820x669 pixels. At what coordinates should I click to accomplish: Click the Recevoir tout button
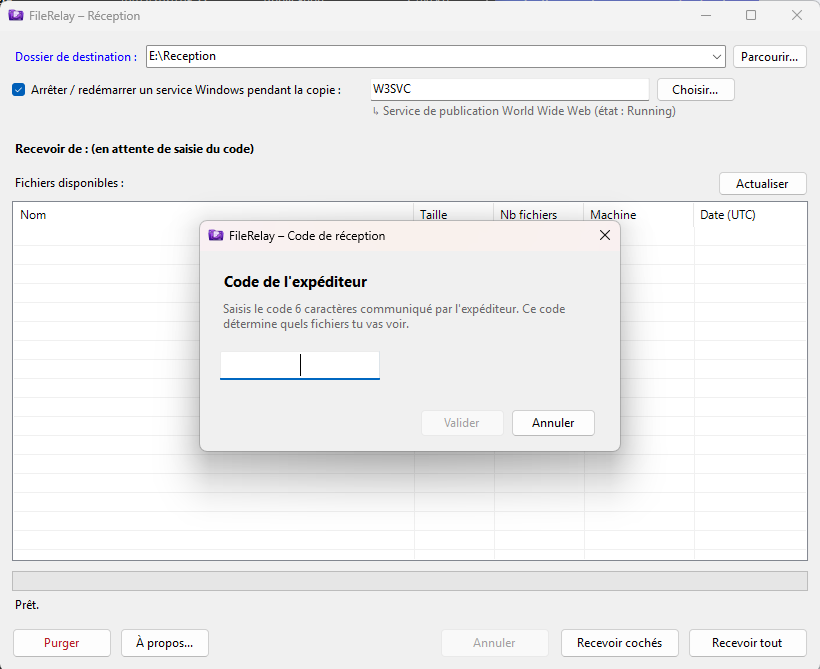tap(747, 643)
